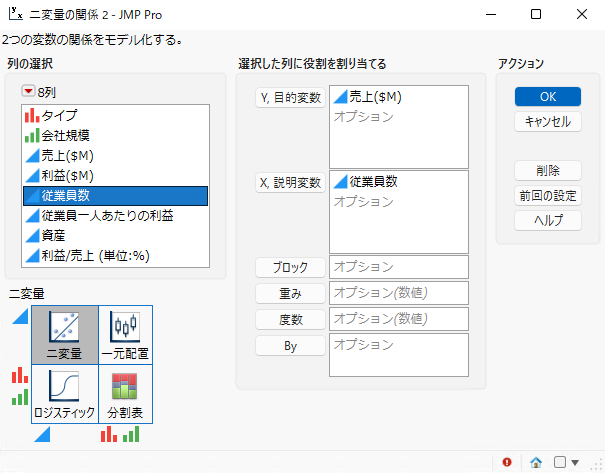
Task: Select 利益($M) in the column selection list
Action: pyautogui.click(x=116, y=176)
